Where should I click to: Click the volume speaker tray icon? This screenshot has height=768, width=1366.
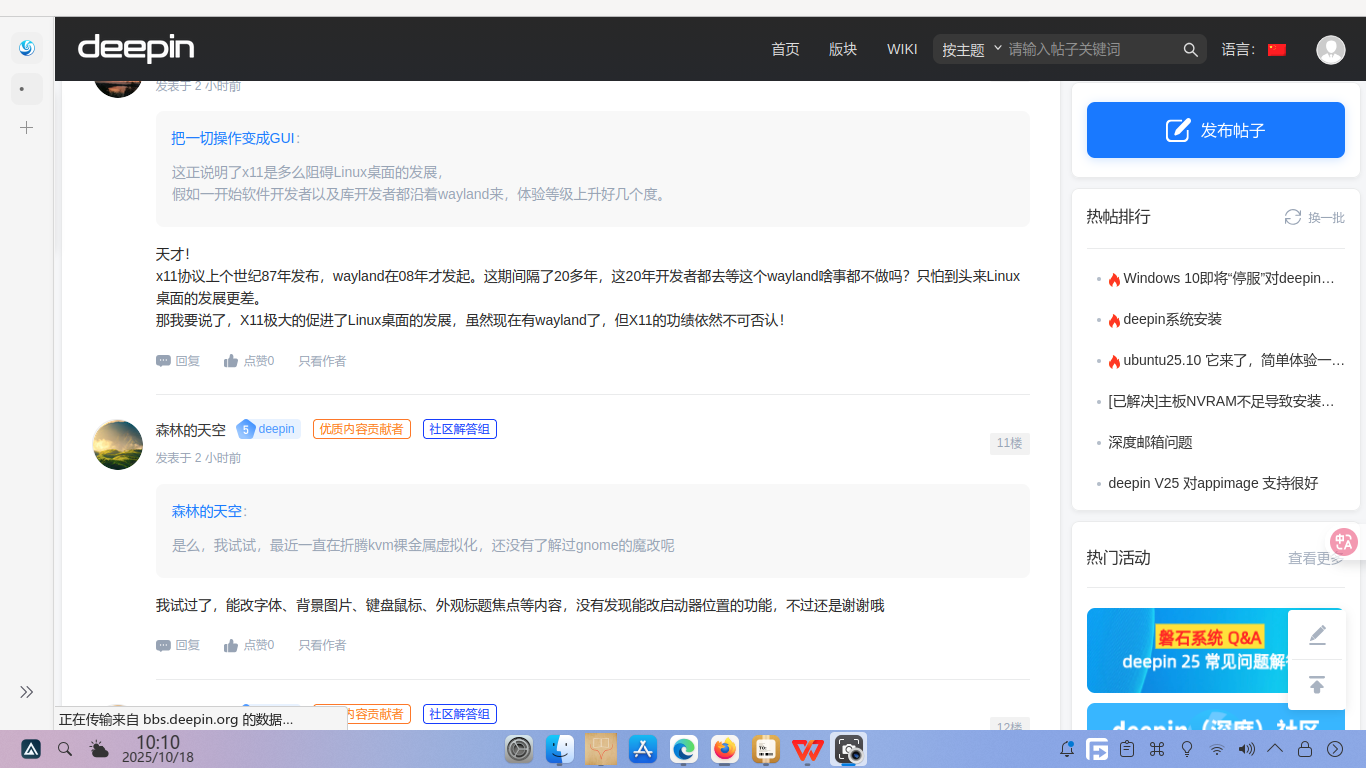(1246, 749)
